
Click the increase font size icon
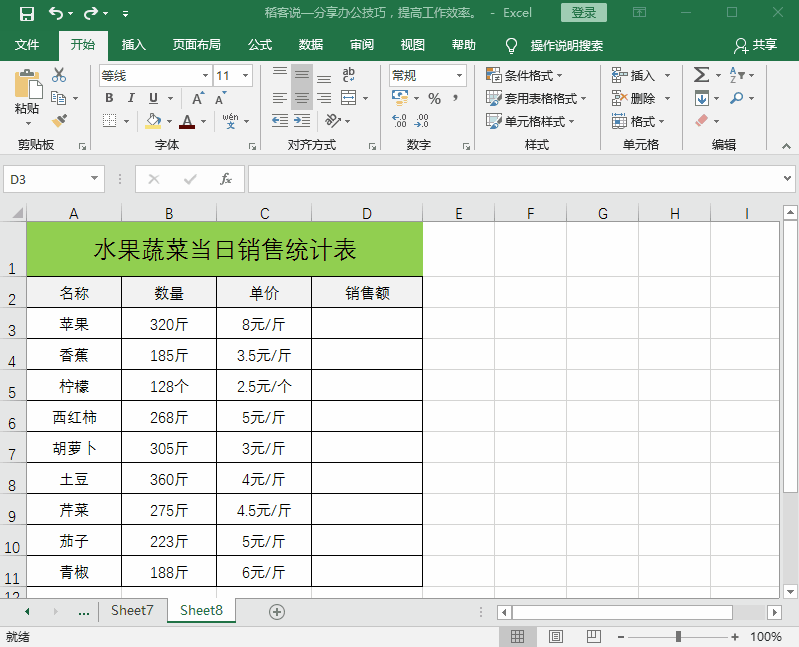coord(197,98)
